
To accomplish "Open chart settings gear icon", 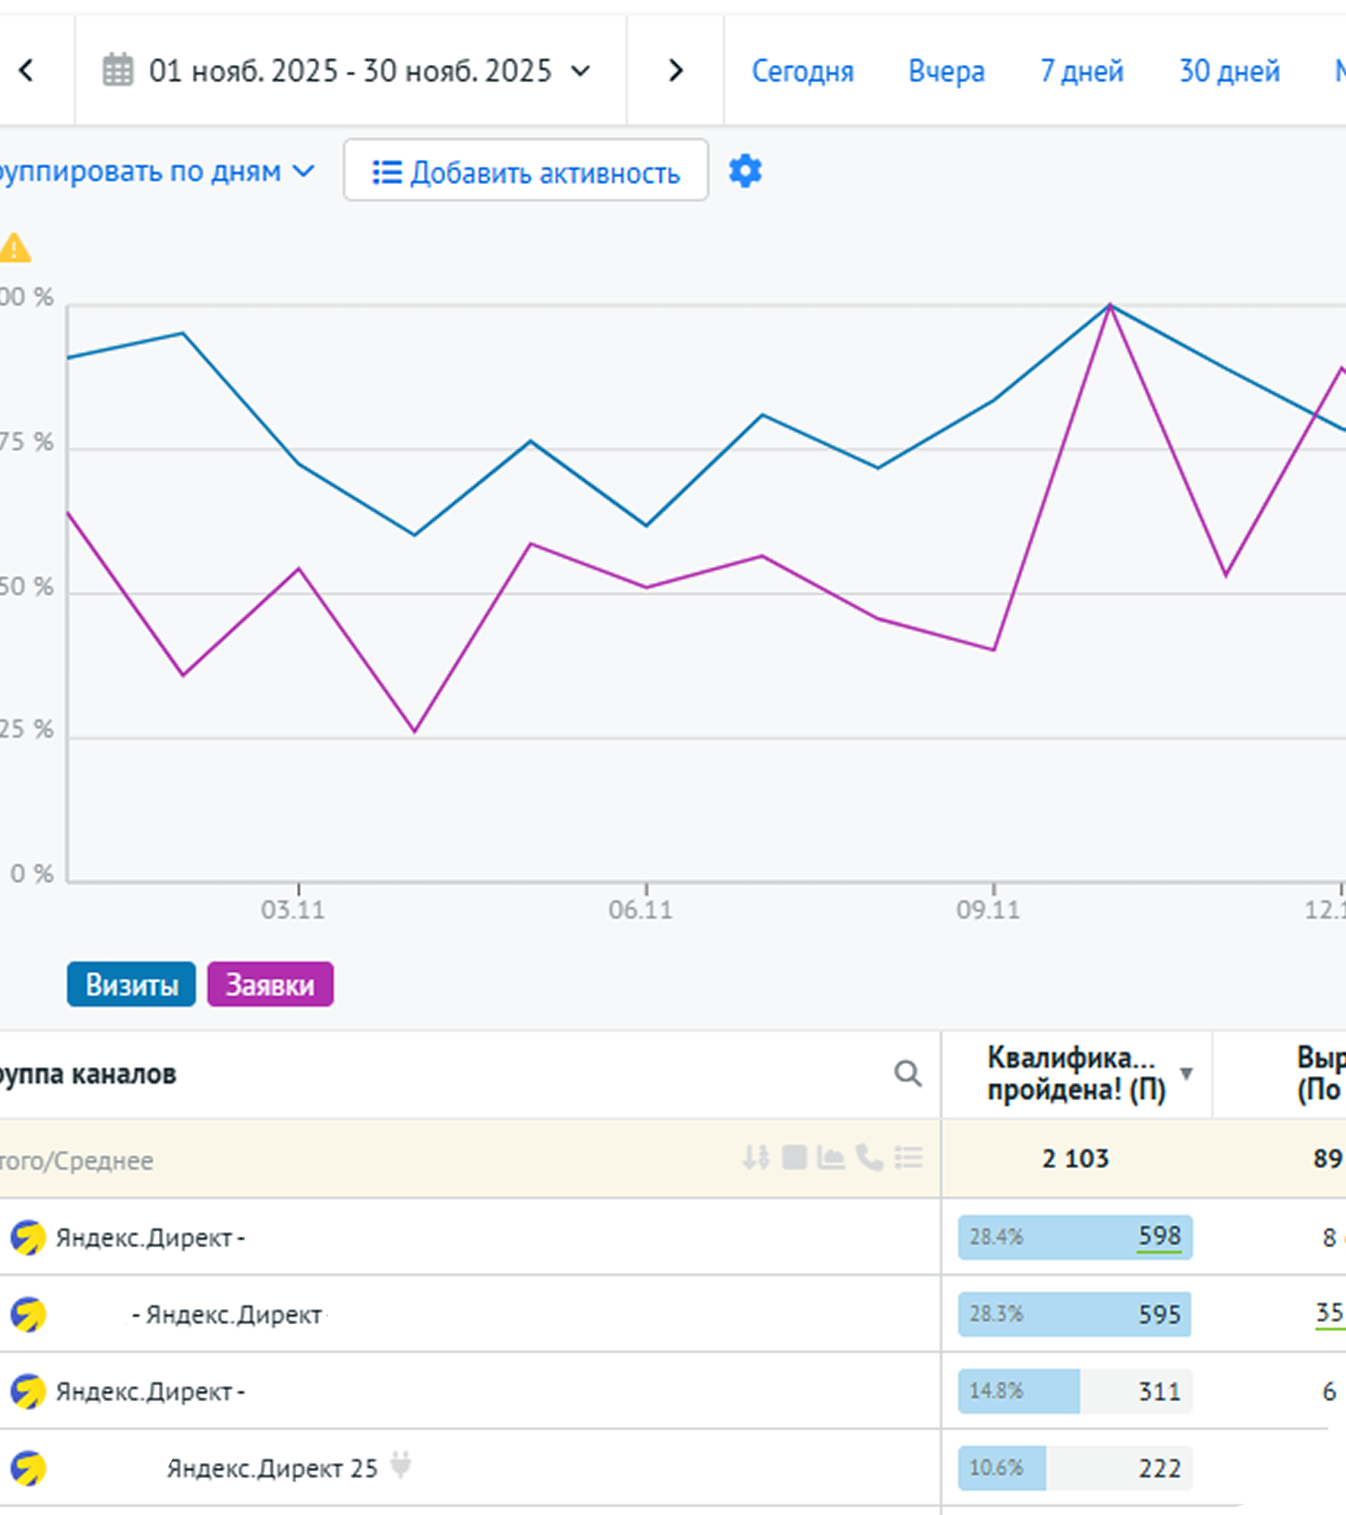I will coord(745,172).
